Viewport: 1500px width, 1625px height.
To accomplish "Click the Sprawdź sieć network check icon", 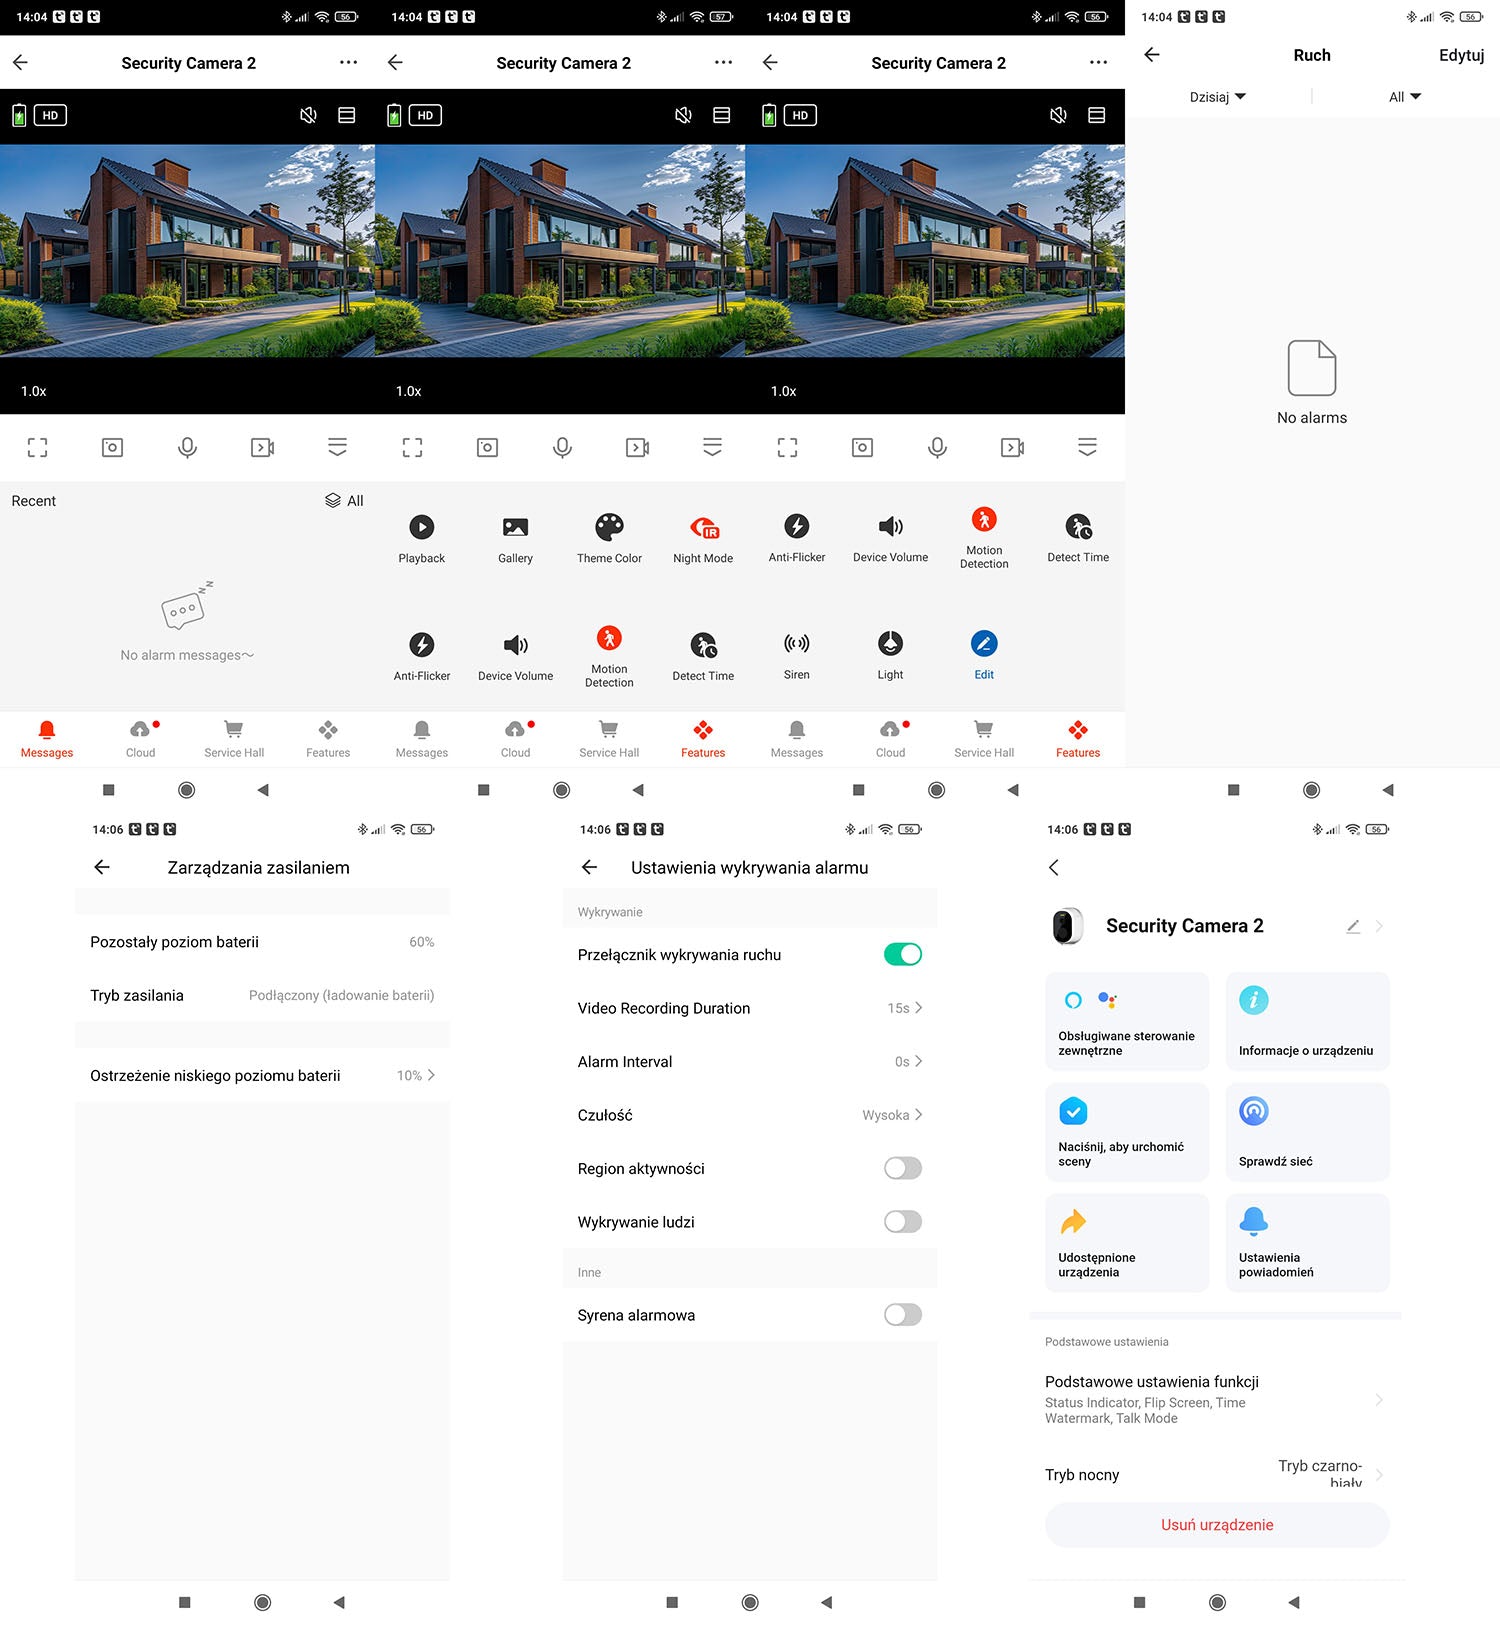I will point(1253,1111).
